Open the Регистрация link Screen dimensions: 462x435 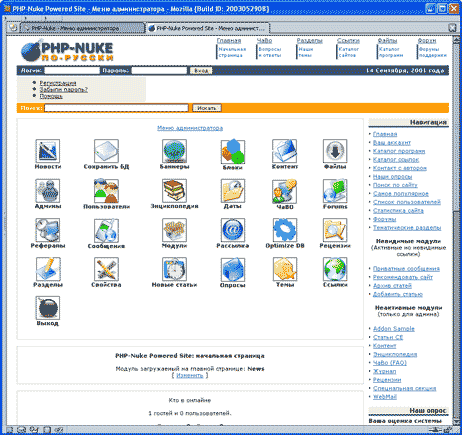tap(58, 83)
